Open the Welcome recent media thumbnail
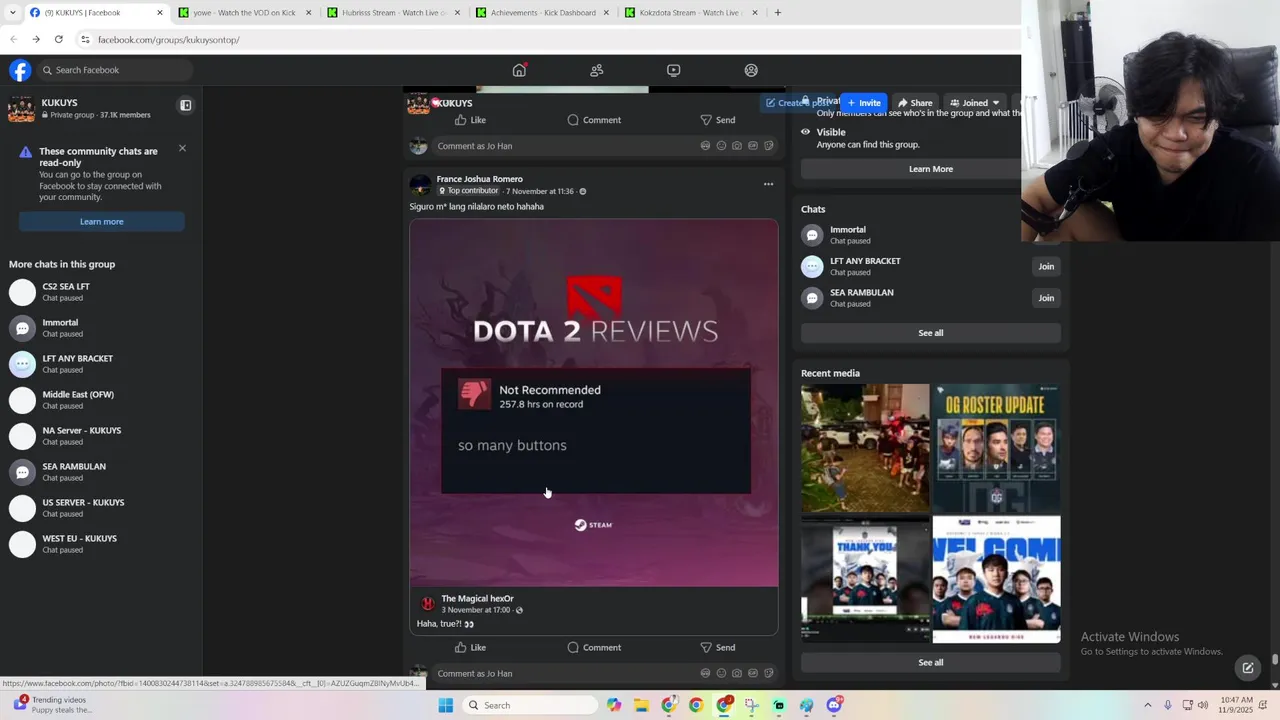The height and width of the screenshot is (720, 1280). pyautogui.click(x=997, y=580)
